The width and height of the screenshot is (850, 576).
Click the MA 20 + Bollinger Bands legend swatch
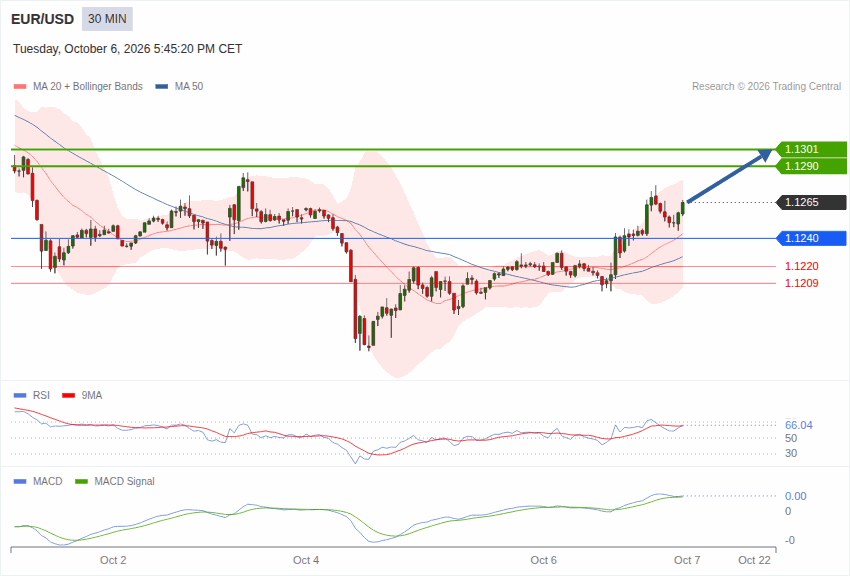tap(20, 87)
